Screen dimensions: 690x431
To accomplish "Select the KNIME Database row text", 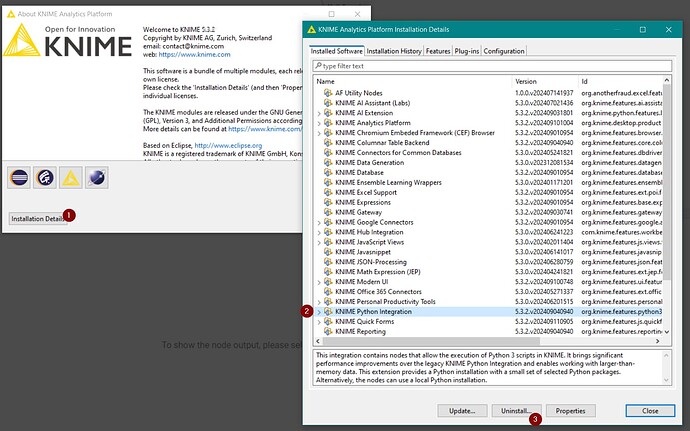I will click(x=359, y=173).
